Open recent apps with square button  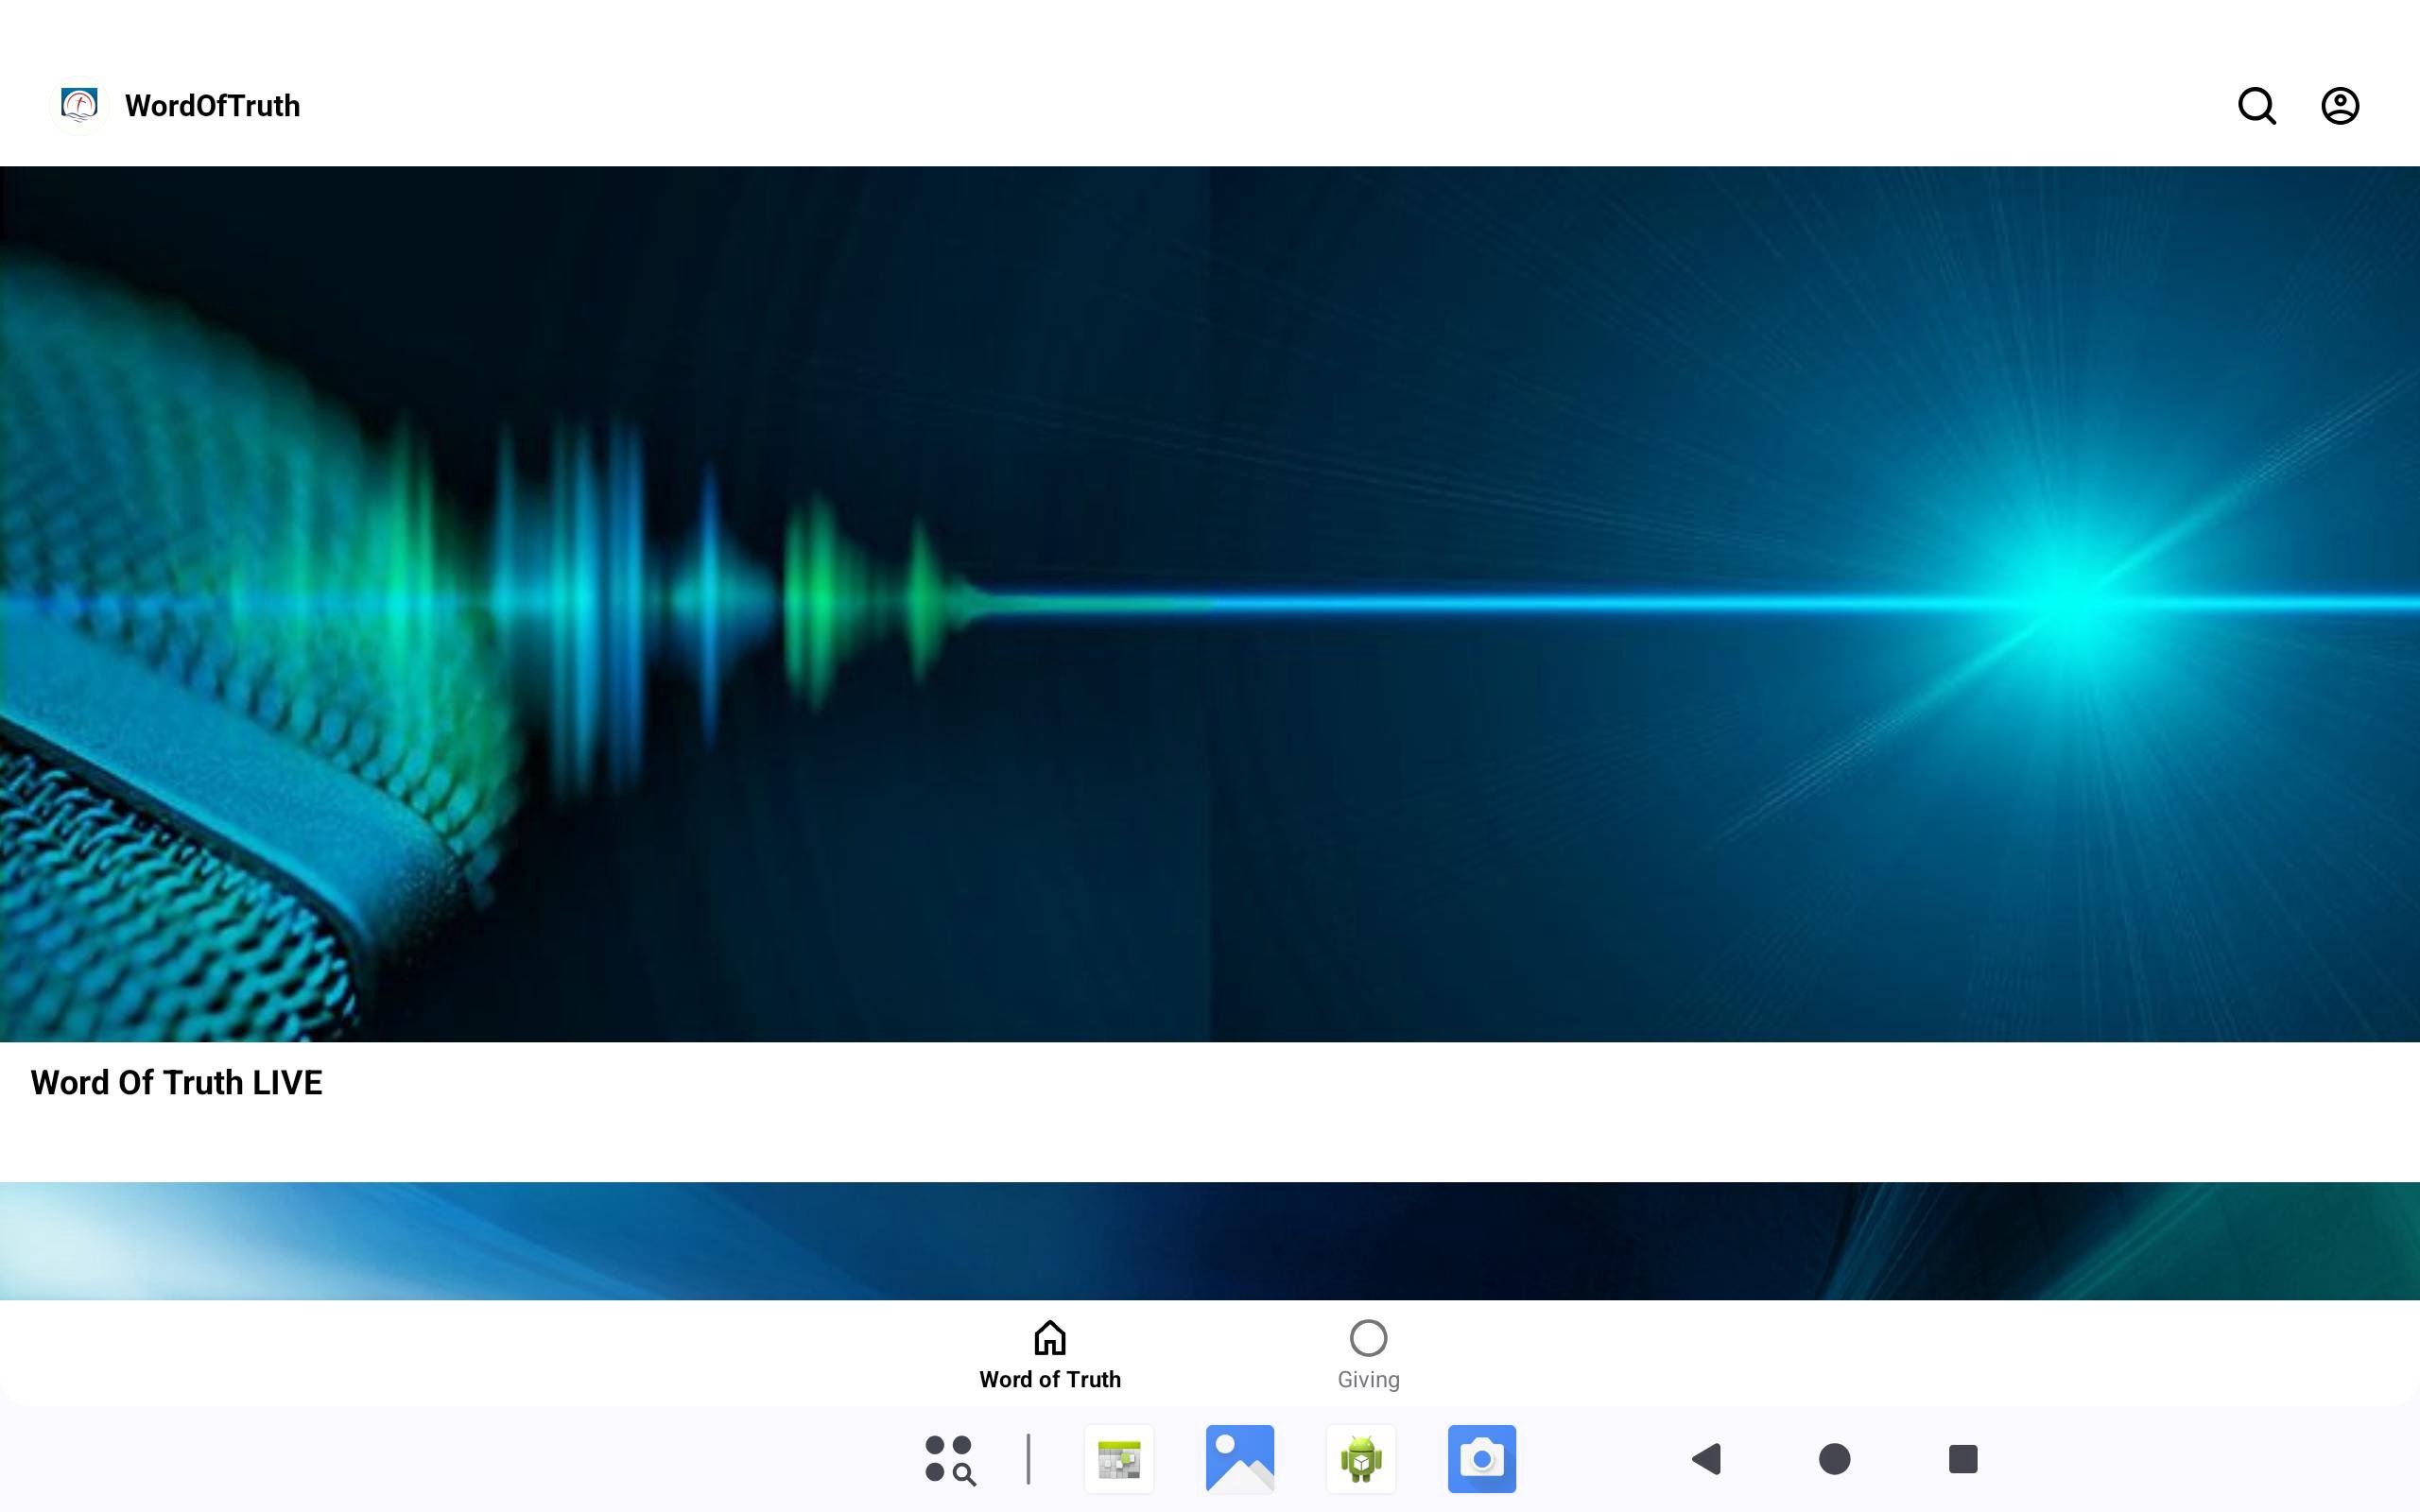point(1962,1459)
